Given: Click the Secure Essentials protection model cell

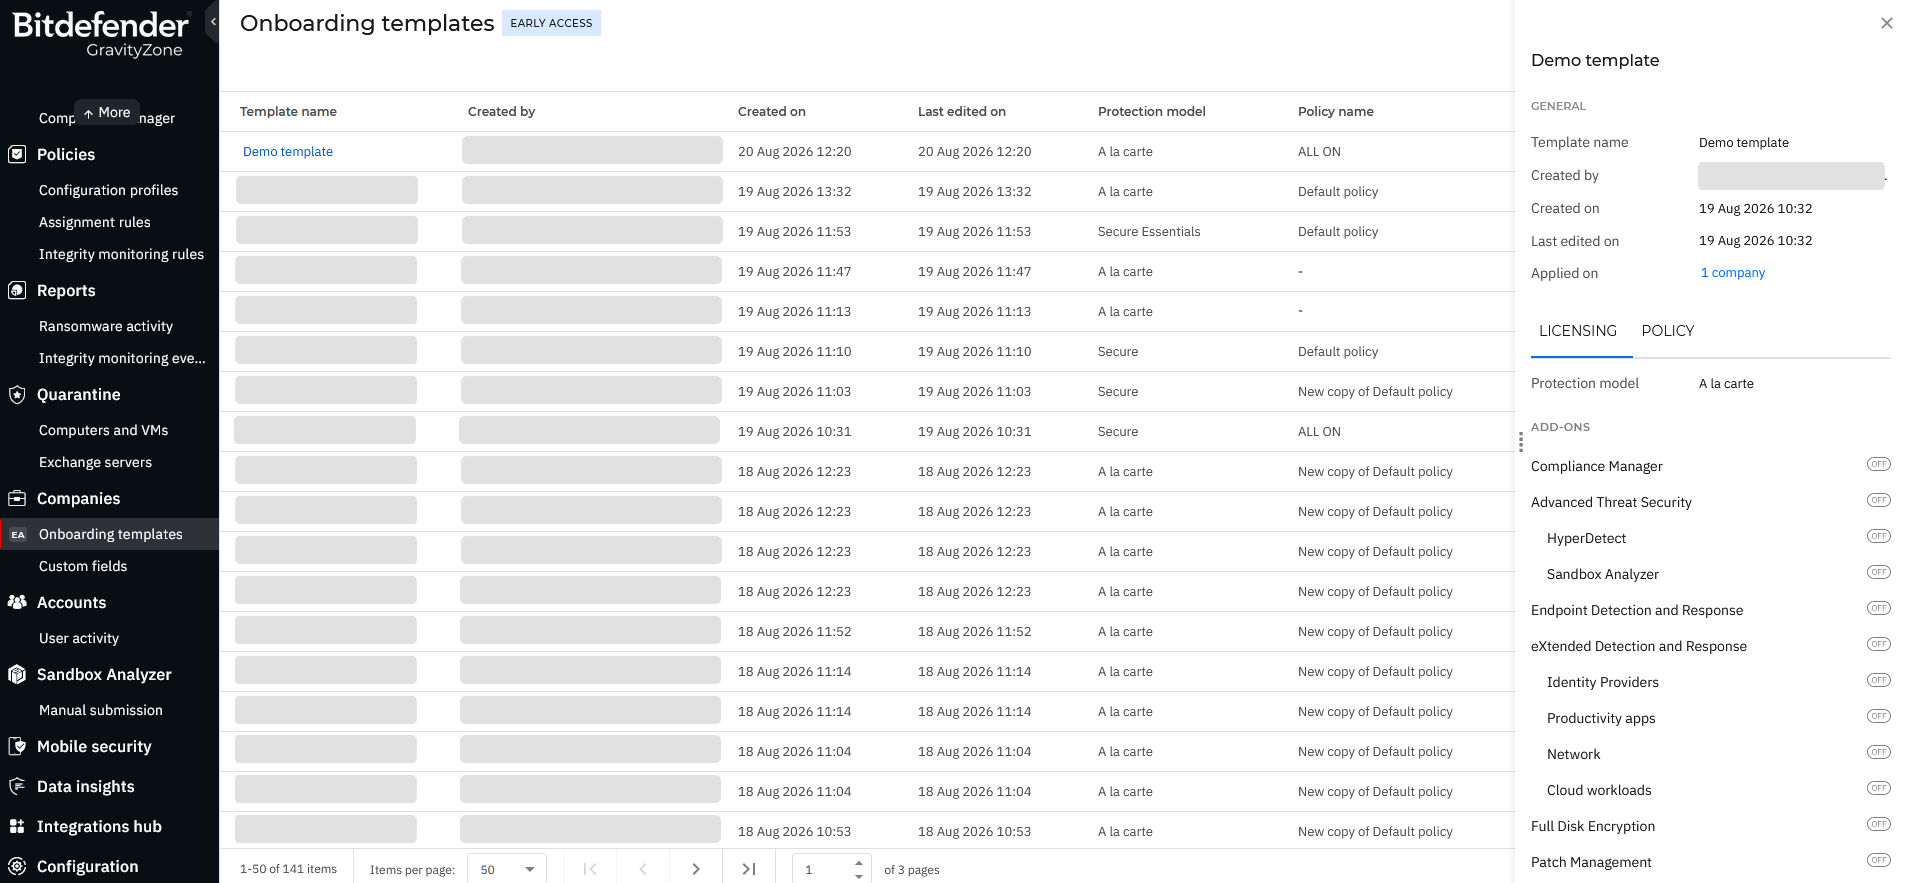Looking at the screenshot, I should 1149,232.
